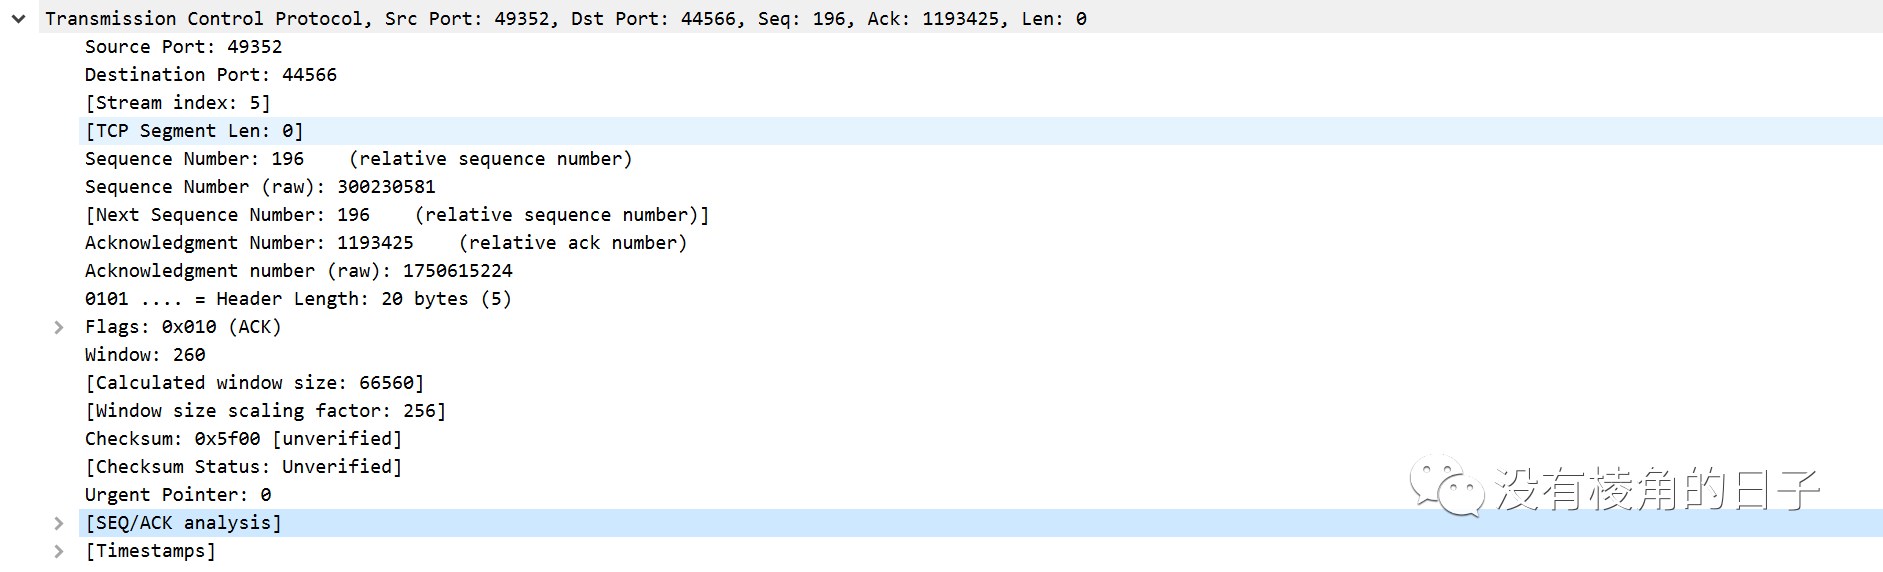Select Acknowledgment number (raw) 1750615224 row
Screen dimensions: 1883x572
[298, 271]
